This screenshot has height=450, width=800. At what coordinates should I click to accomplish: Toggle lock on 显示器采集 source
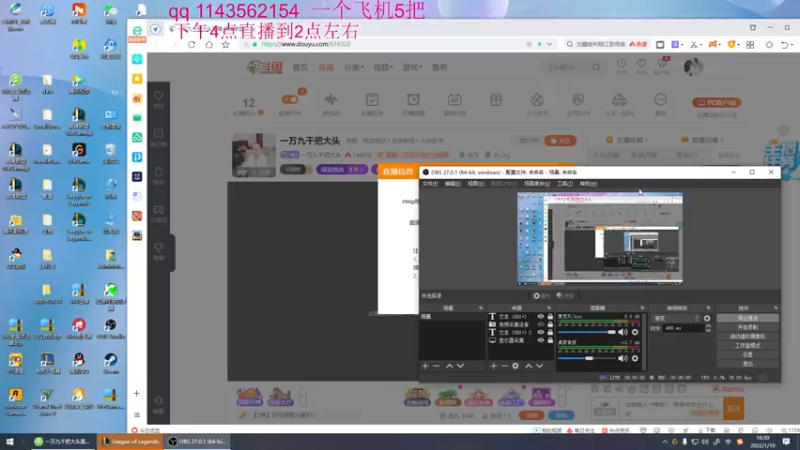pos(550,340)
